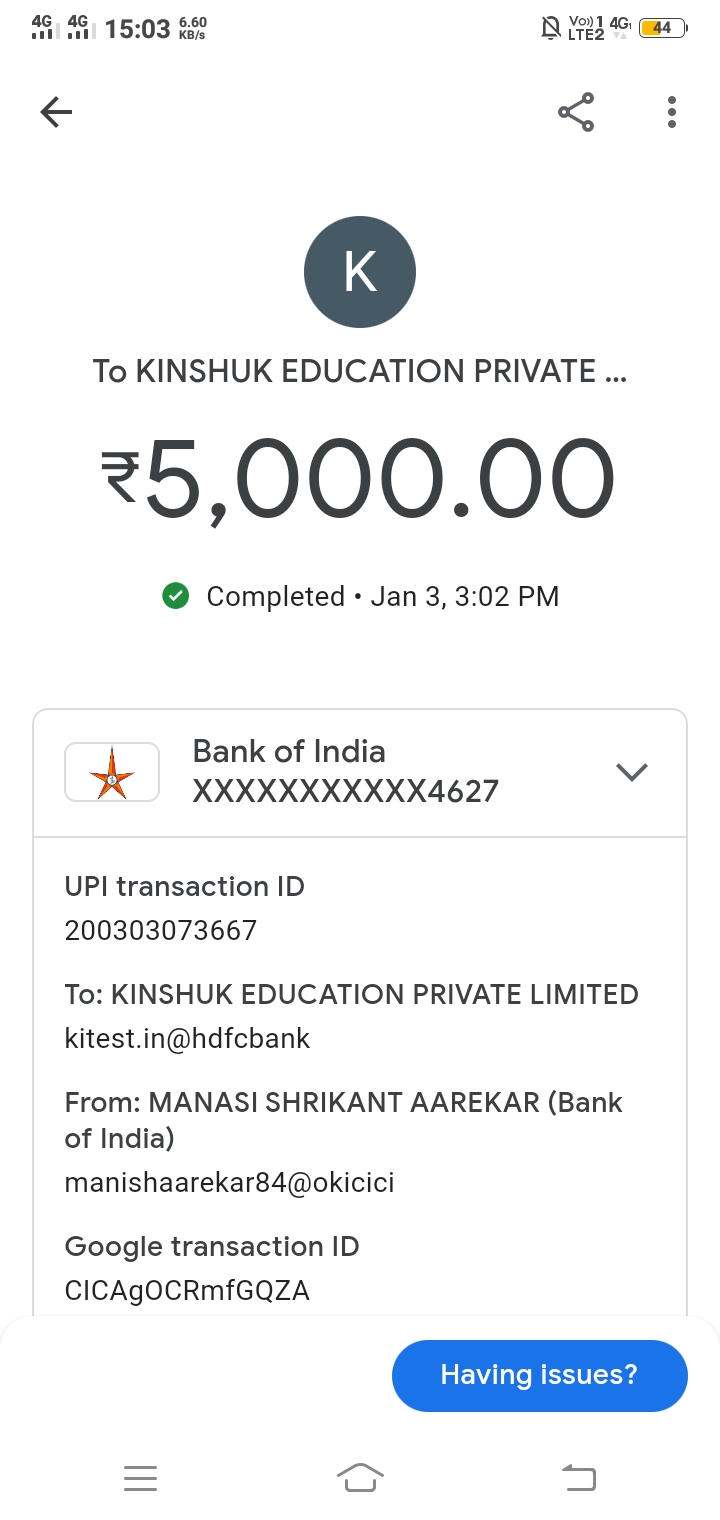Tap the manishaarekar84@okicici UPI address
The image size is (720, 1520).
coord(230,1183)
